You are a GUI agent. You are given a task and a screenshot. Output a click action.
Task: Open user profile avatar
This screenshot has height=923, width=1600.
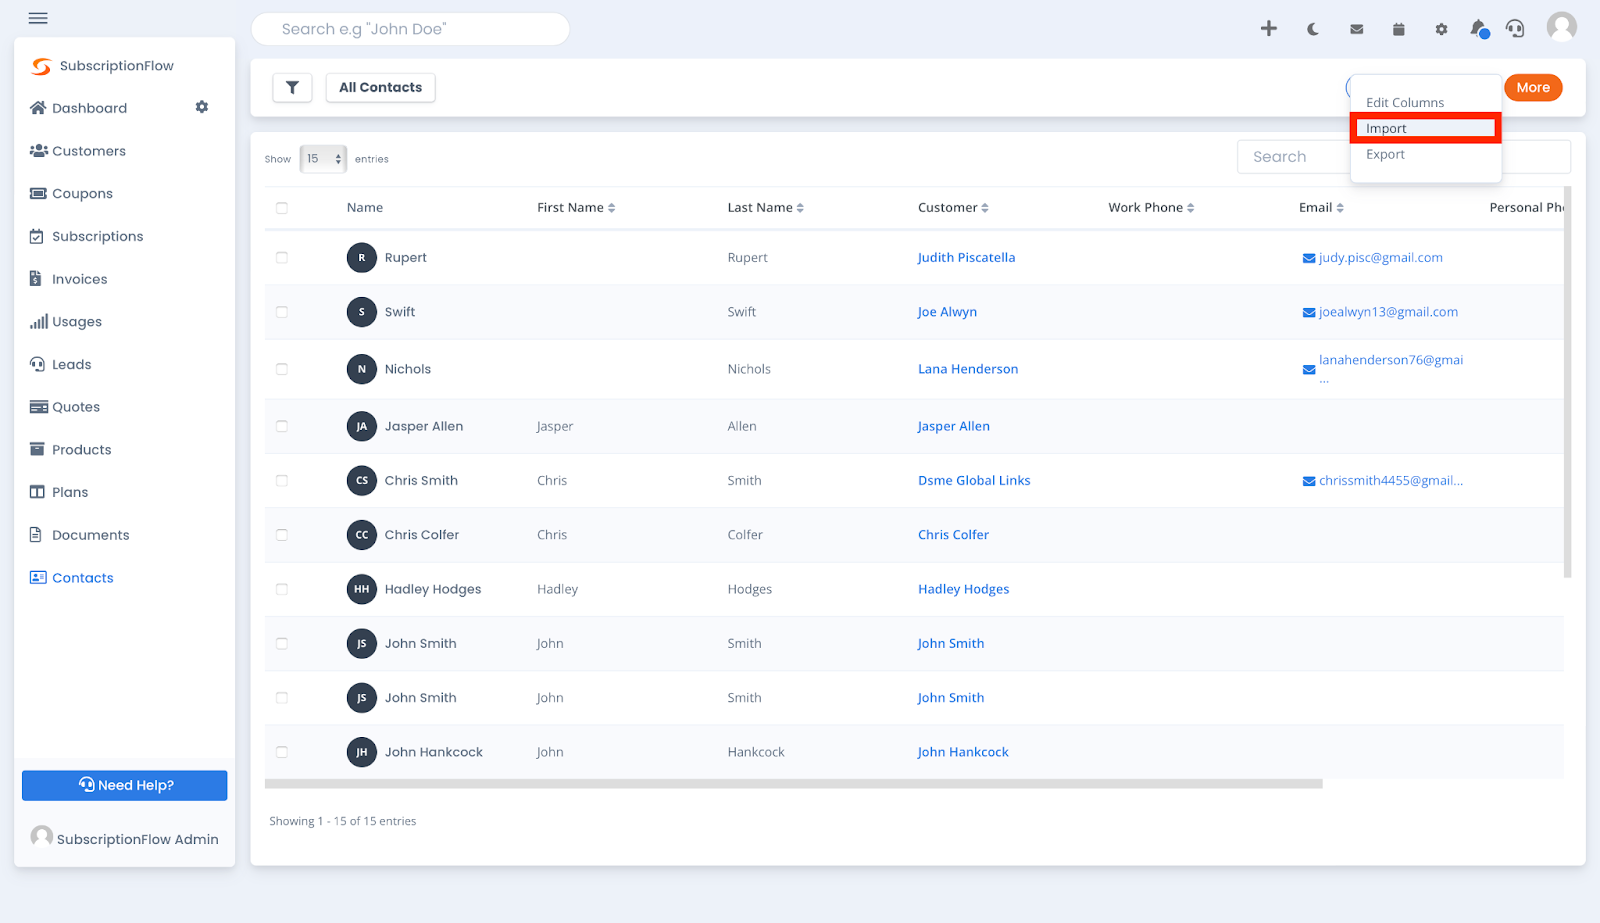1561,27
